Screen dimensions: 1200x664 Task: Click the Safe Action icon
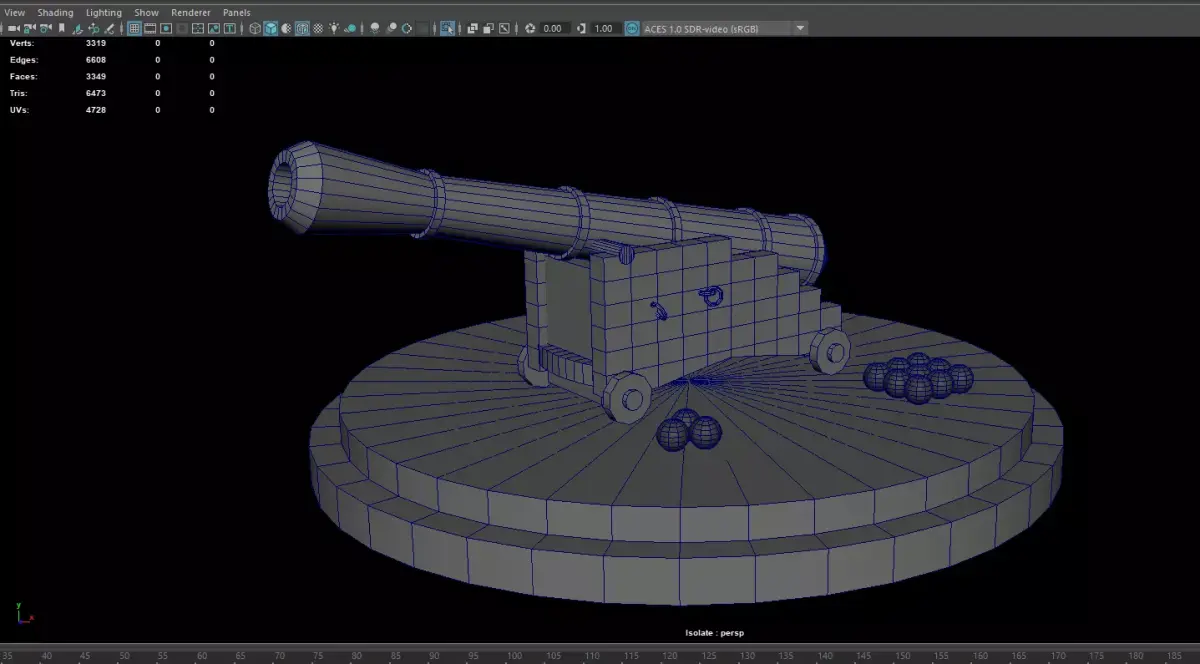coord(213,28)
